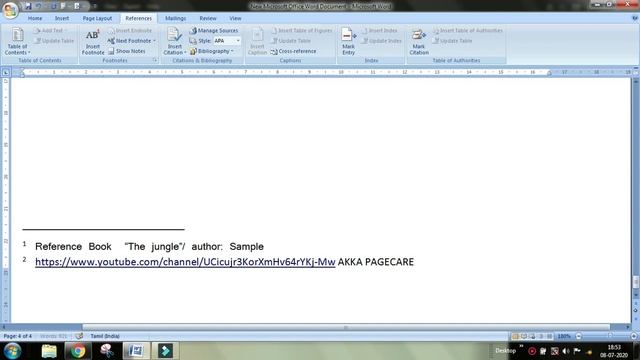This screenshot has height=360, width=640.
Task: Click the proofing errors icon in the status bar
Action: click(79, 336)
